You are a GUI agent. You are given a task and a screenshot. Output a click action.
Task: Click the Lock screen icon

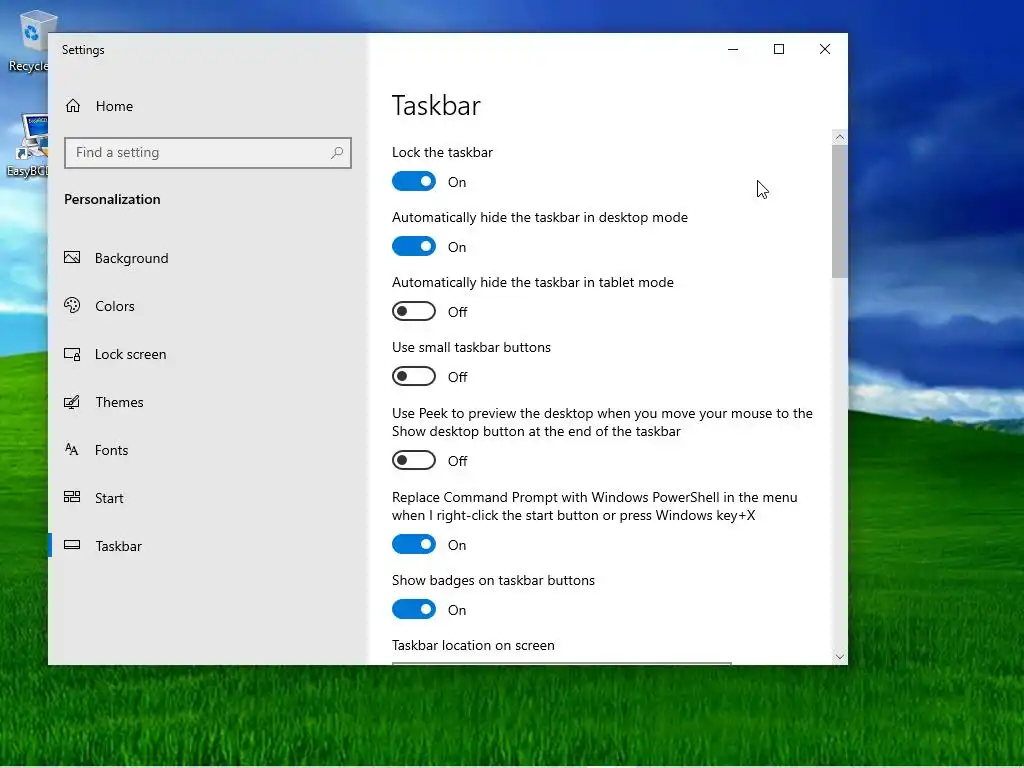tap(72, 354)
